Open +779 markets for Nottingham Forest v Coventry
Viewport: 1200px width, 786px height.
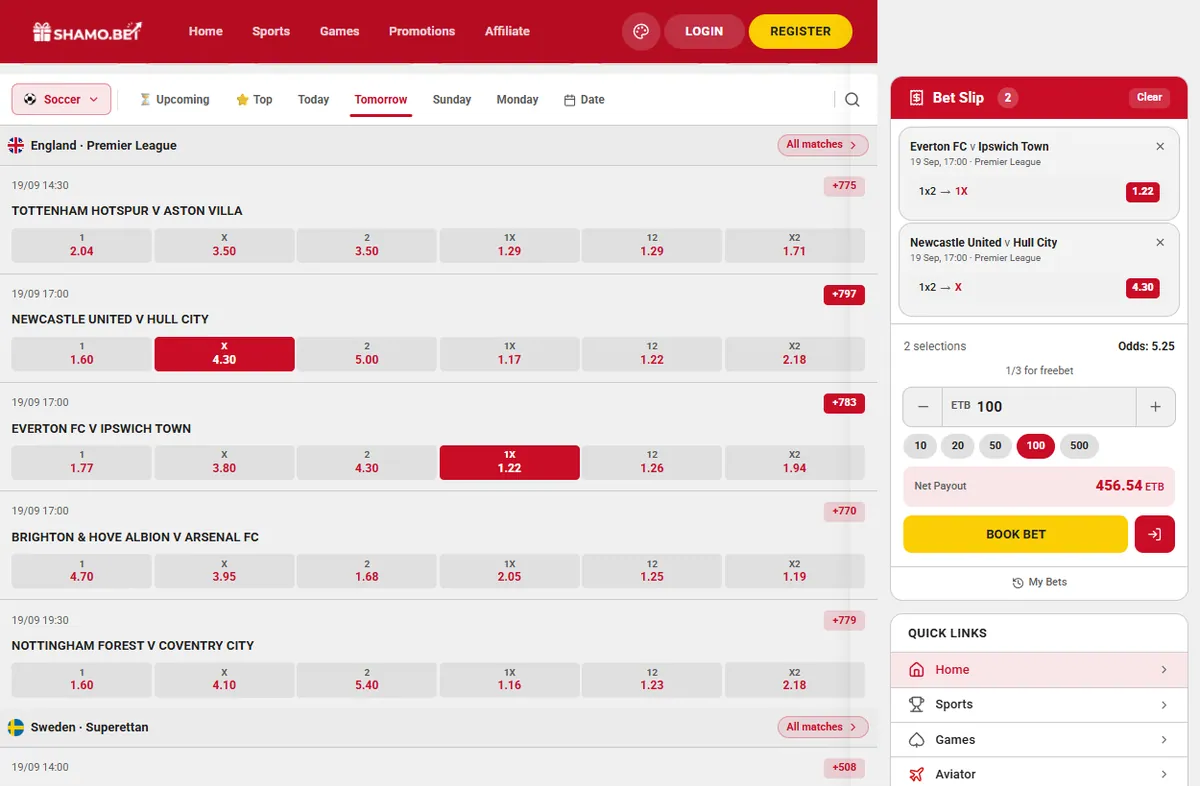click(844, 620)
